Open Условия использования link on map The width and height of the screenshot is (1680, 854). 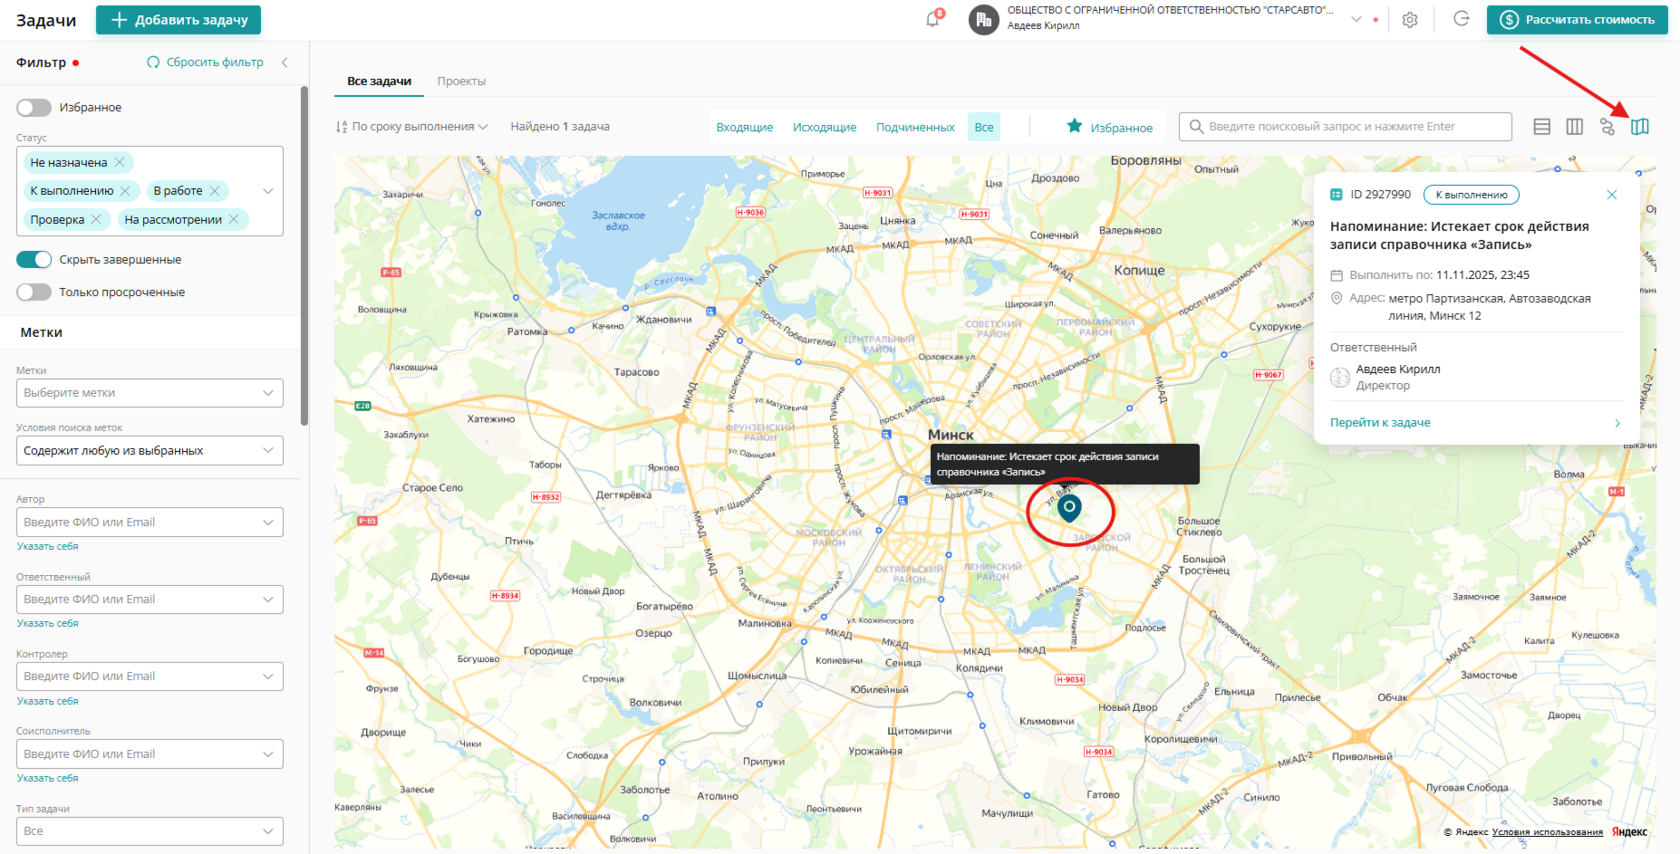(x=1547, y=832)
